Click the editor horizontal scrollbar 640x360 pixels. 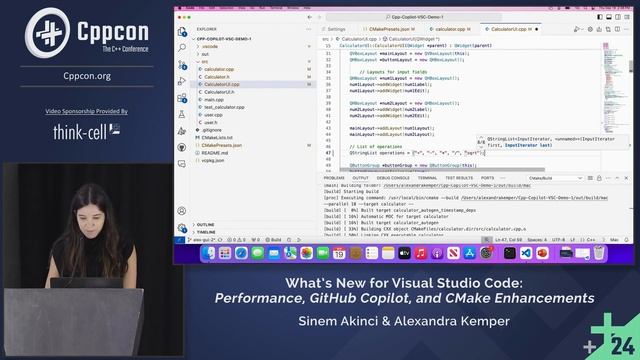point(442,169)
